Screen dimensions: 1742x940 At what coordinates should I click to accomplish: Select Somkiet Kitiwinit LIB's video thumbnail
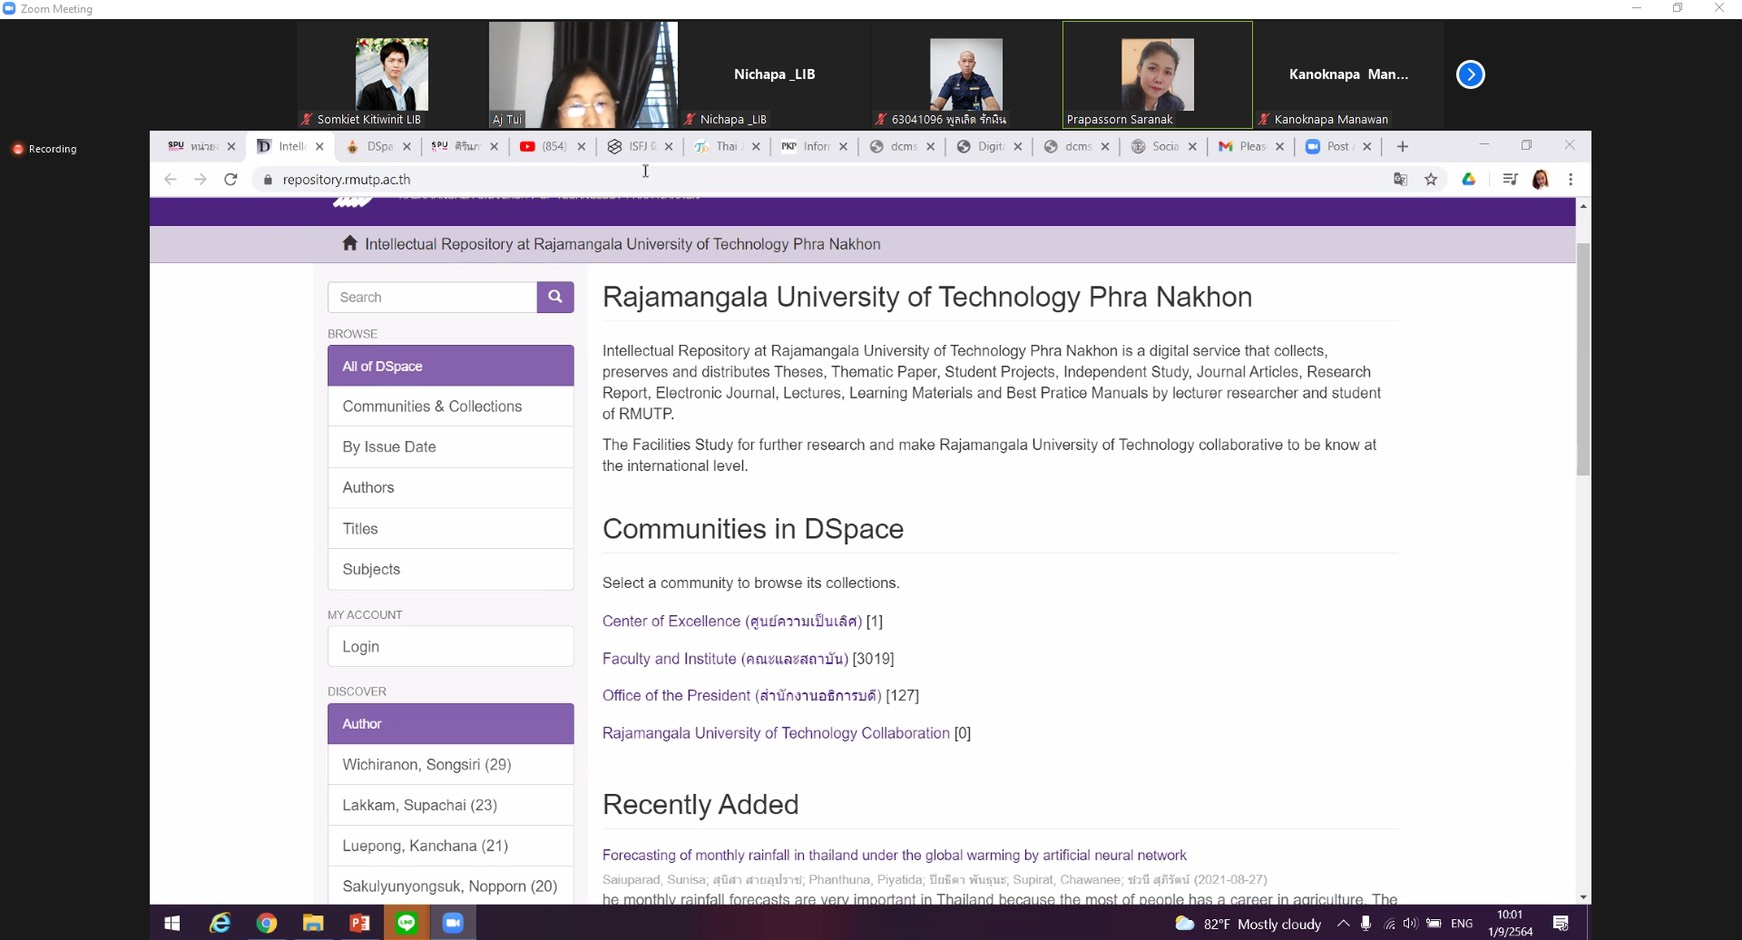[x=392, y=75]
